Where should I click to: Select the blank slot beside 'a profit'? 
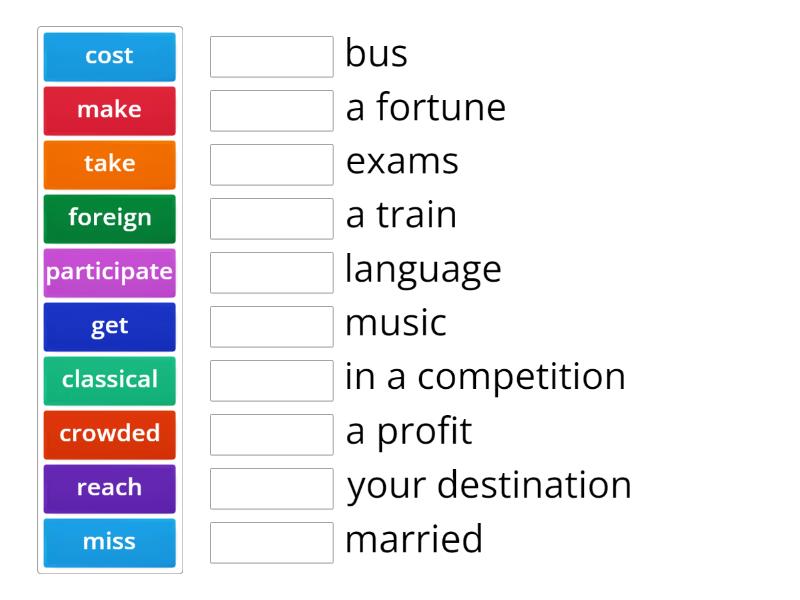point(272,435)
